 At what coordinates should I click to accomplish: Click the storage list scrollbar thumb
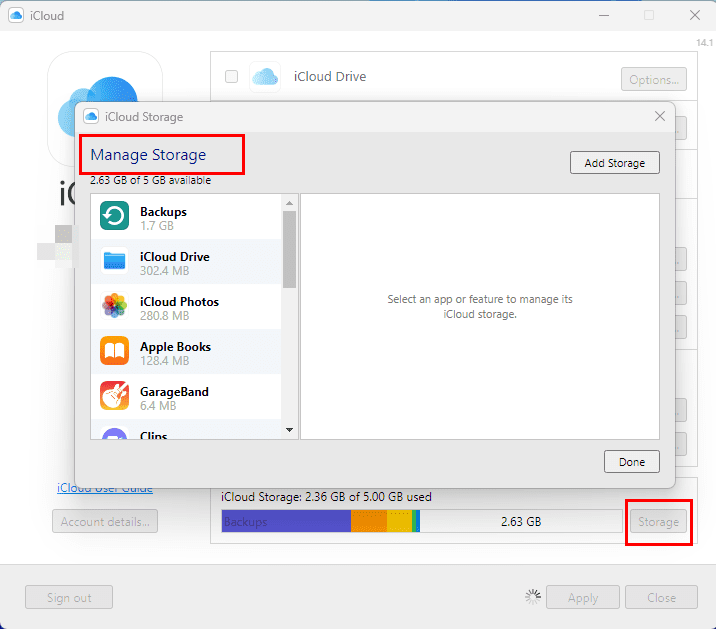(x=289, y=249)
